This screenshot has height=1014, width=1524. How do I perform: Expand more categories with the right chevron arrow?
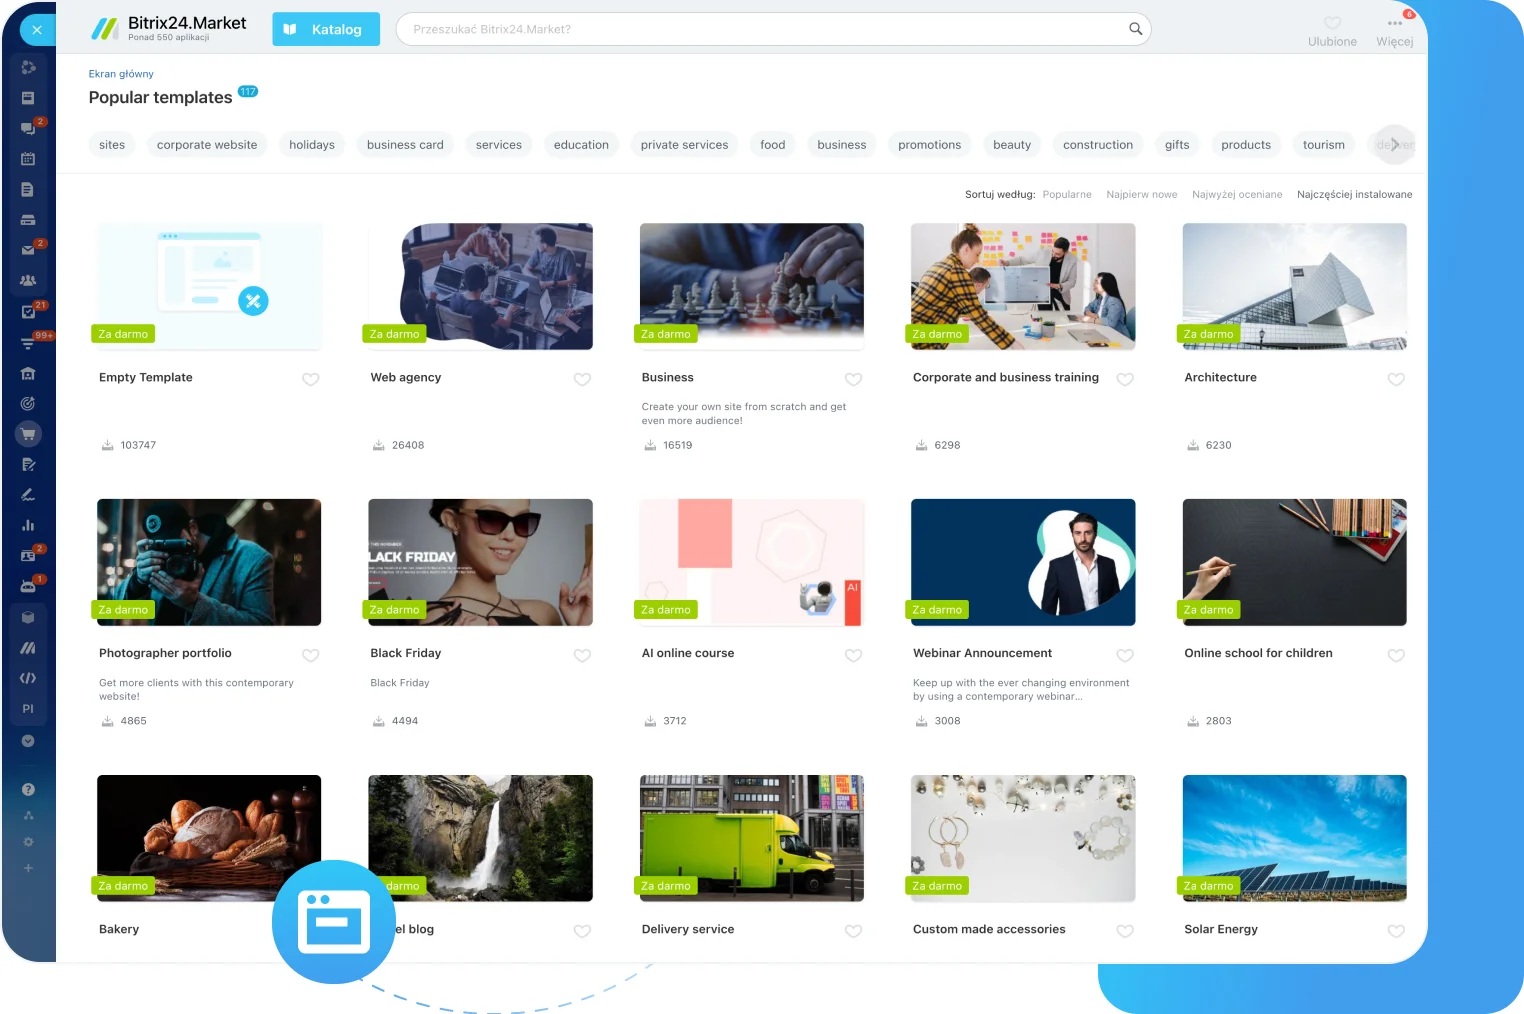coord(1393,144)
